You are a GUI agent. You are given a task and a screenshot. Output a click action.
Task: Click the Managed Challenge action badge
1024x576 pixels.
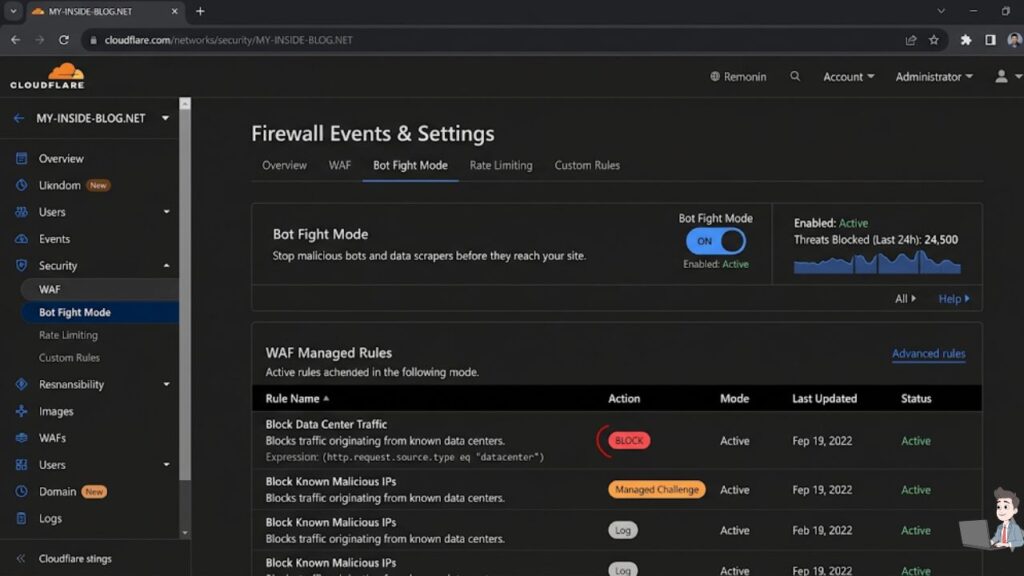656,489
